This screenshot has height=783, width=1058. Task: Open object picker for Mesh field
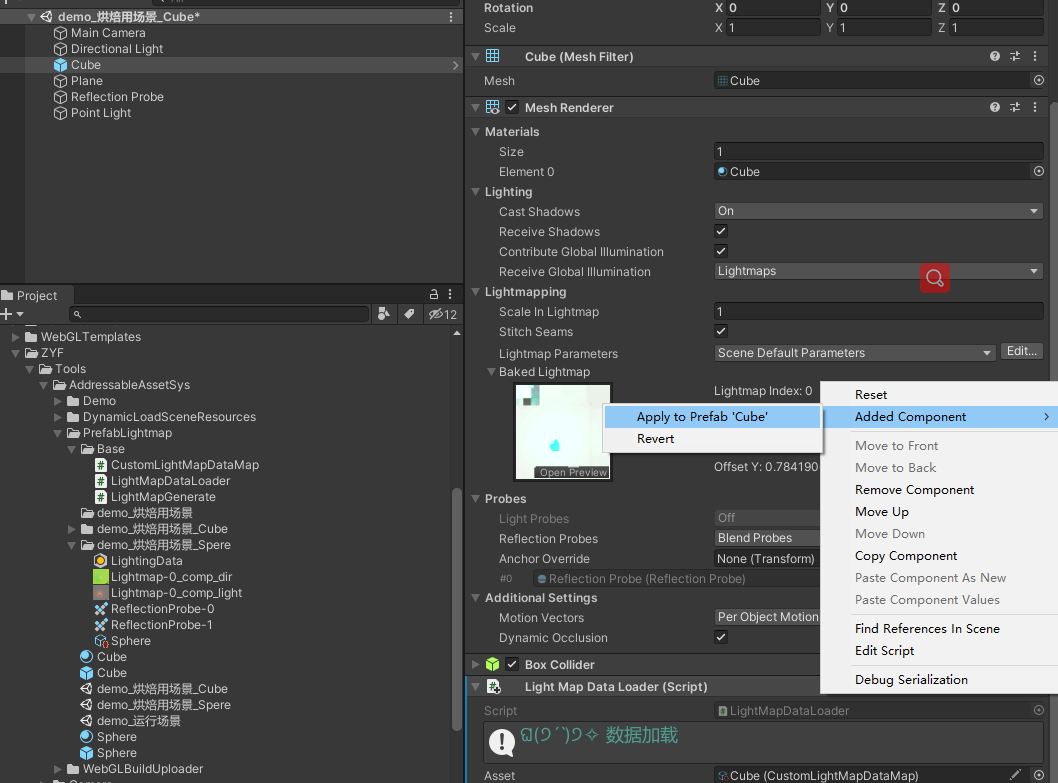[1038, 80]
